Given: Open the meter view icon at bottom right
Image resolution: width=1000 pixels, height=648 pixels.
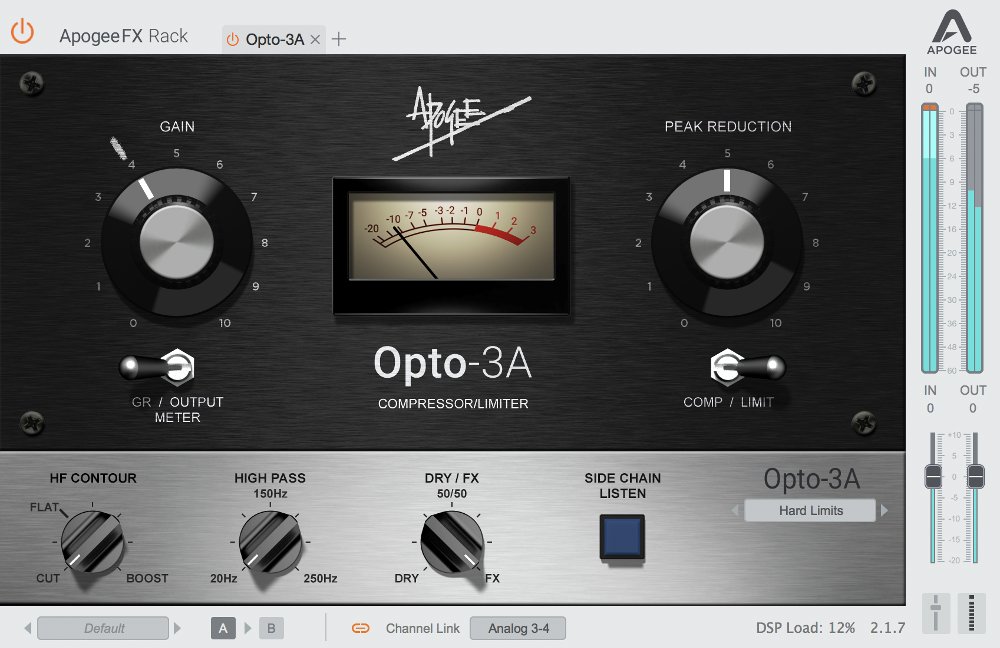Looking at the screenshot, I should (x=971, y=612).
